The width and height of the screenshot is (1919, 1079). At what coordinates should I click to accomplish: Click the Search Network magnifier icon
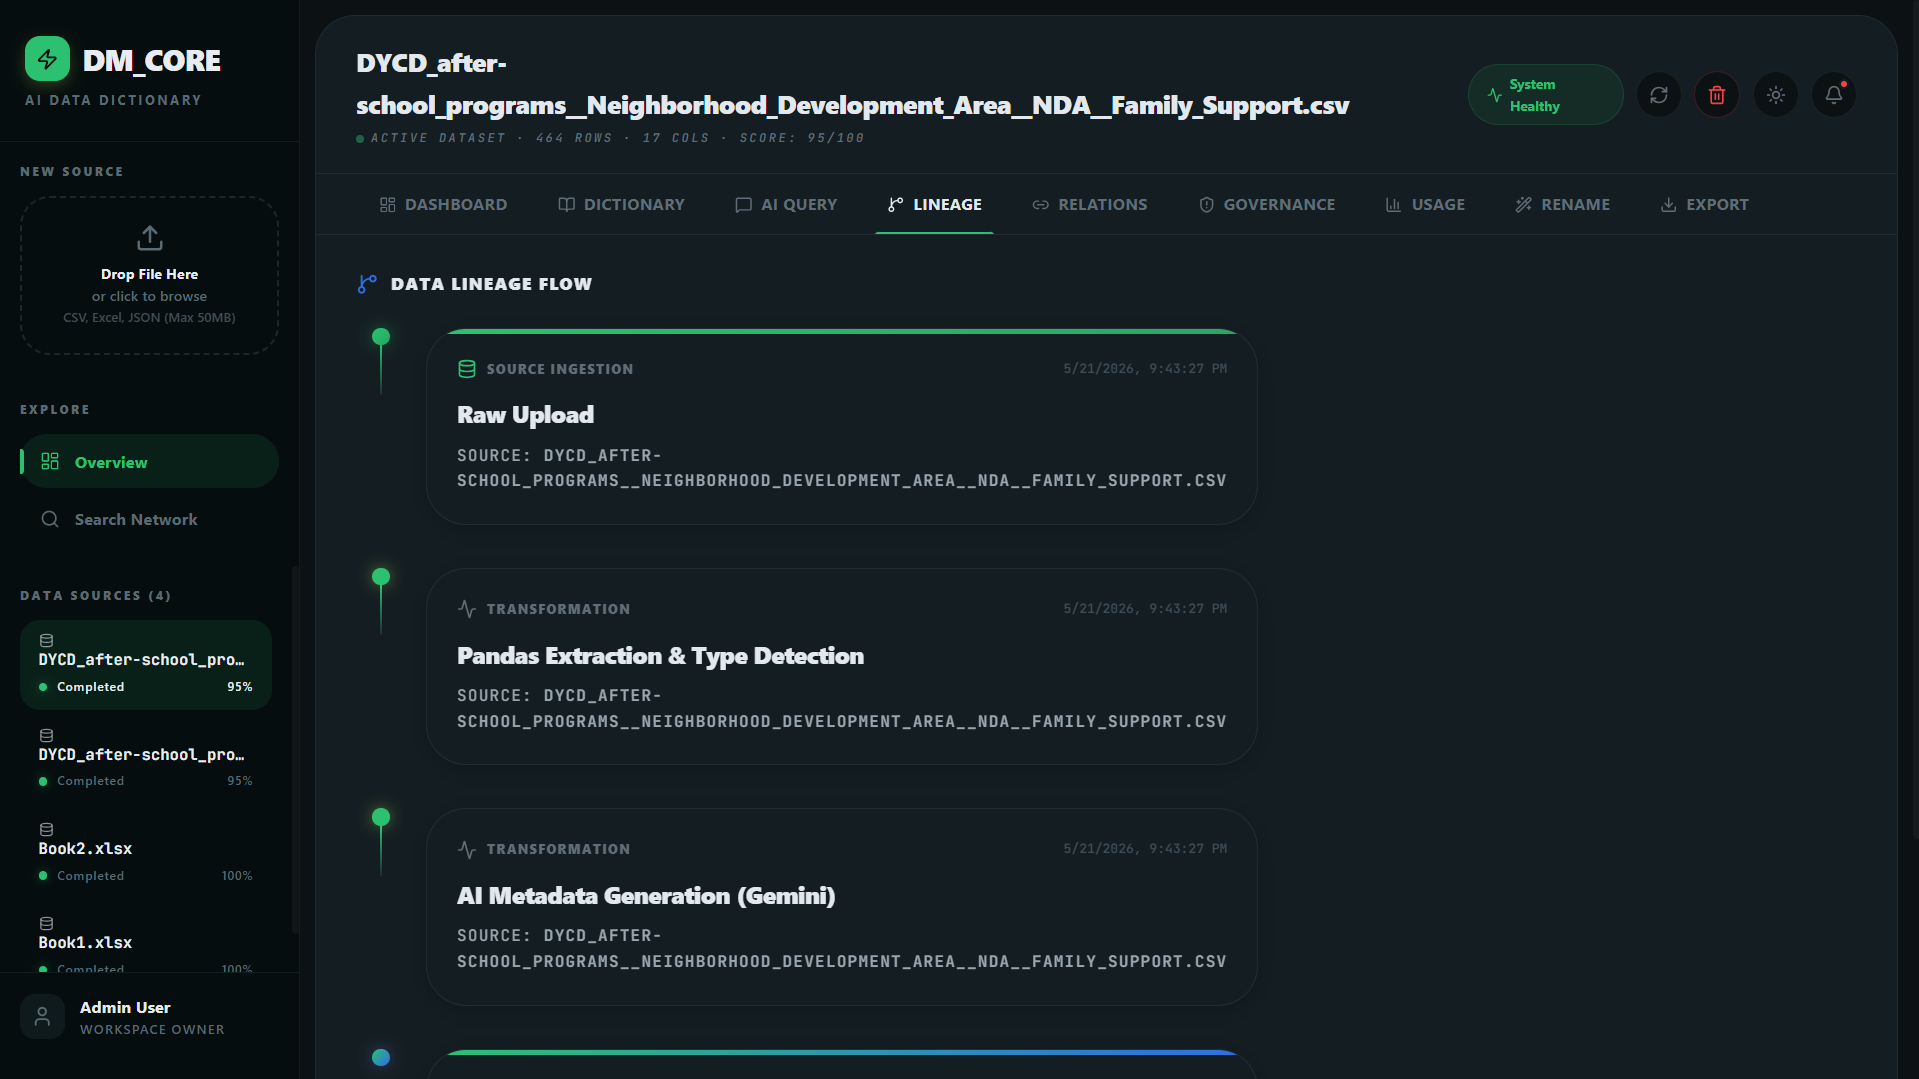pyautogui.click(x=50, y=519)
